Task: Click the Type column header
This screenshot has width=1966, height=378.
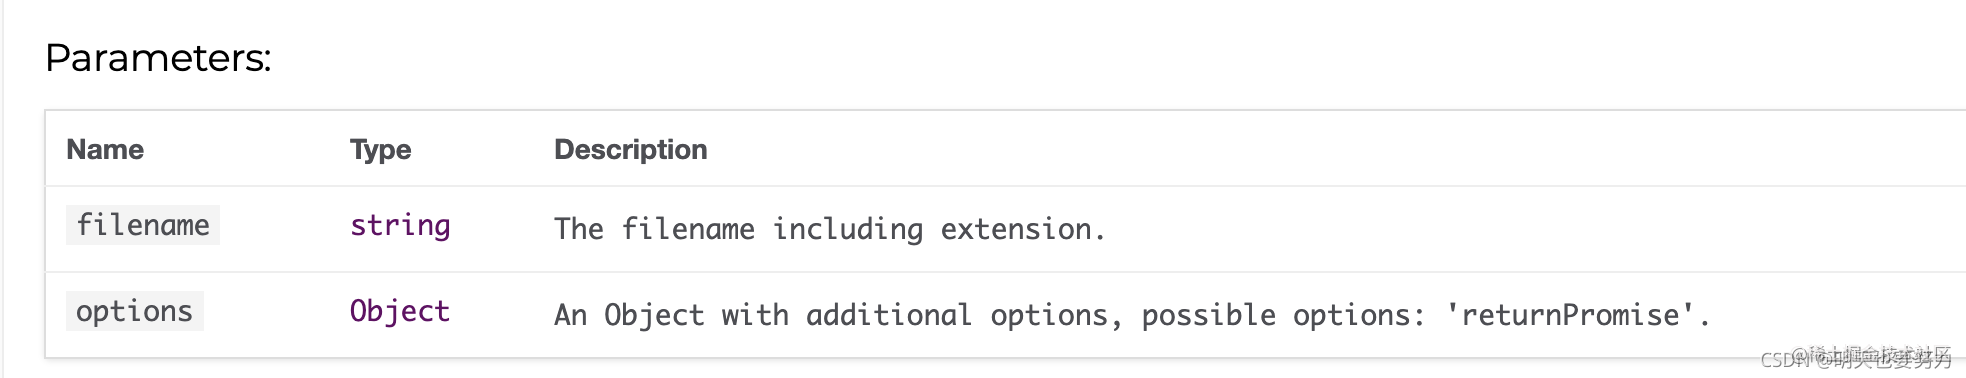Action: click(x=380, y=150)
